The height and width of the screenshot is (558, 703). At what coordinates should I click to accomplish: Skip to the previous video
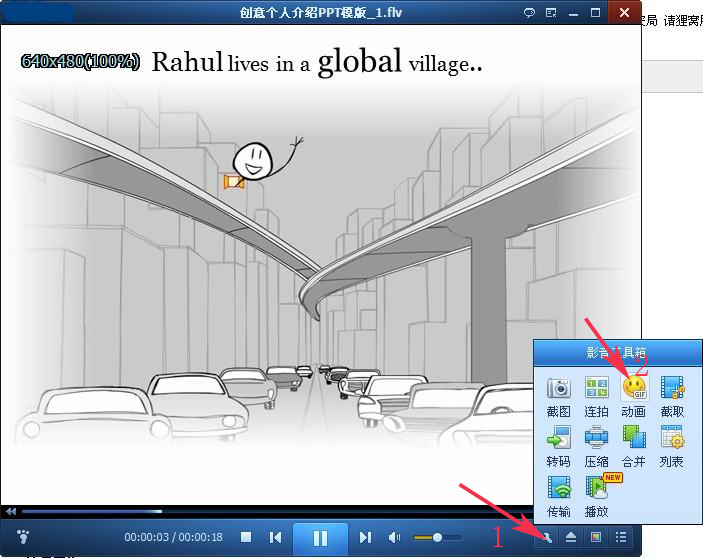[275, 538]
